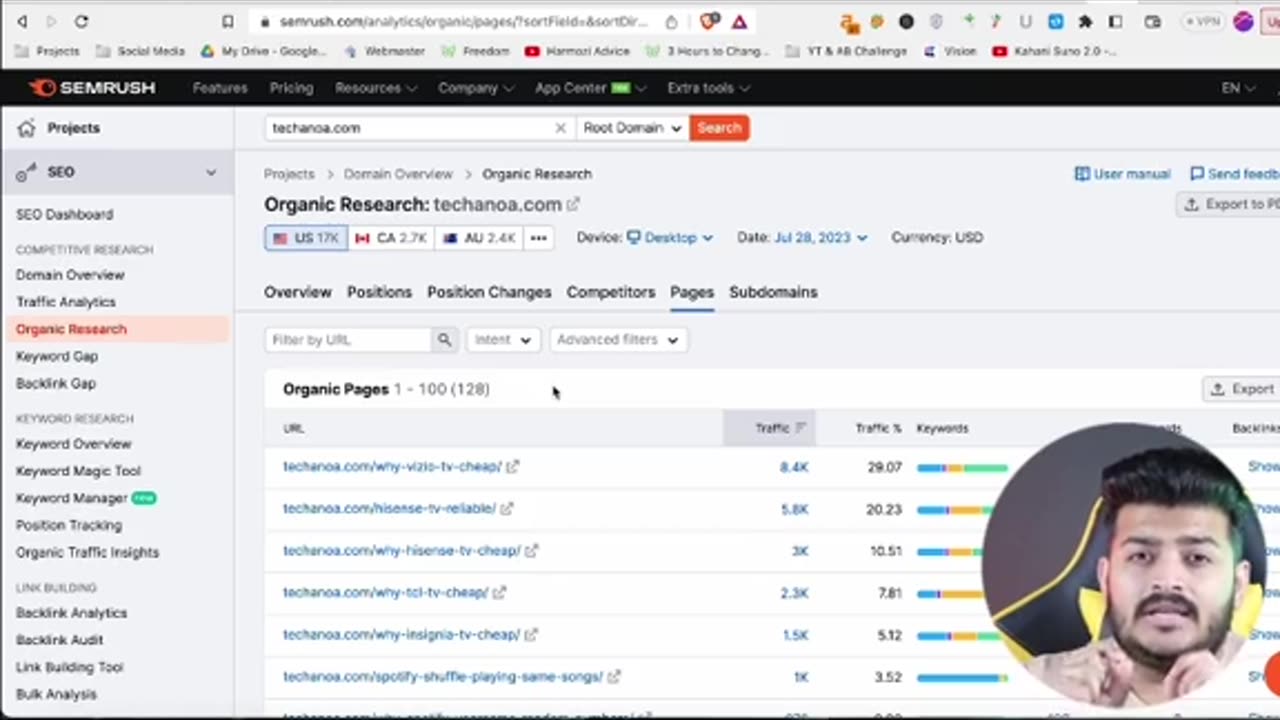Open the YT & AB Challenge bookmark
Image resolution: width=1280 pixels, height=720 pixels.
[846, 51]
